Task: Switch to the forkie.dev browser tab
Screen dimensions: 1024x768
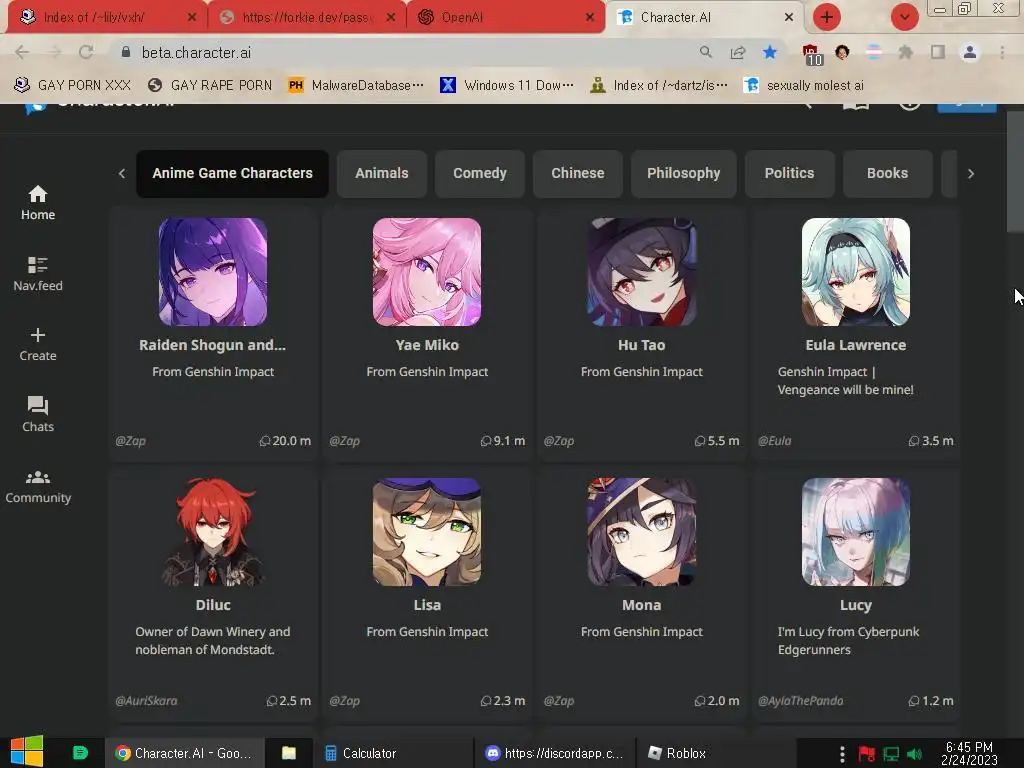Action: (x=306, y=17)
